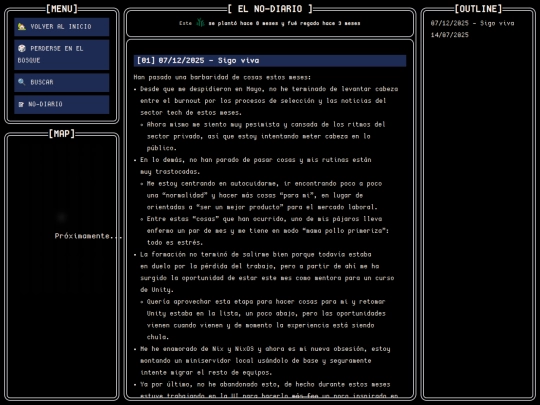Select the entry heading [01] 07/12/2025 - Sigo viva
This screenshot has height=405, width=540.
270,61
